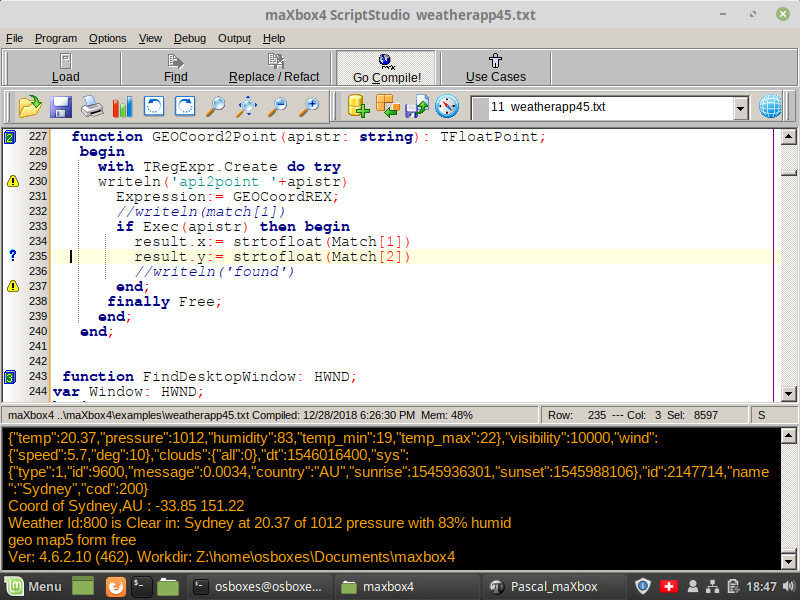Click the Replace / Refact button
Viewport: 800px width, 600px height.
coord(274,68)
